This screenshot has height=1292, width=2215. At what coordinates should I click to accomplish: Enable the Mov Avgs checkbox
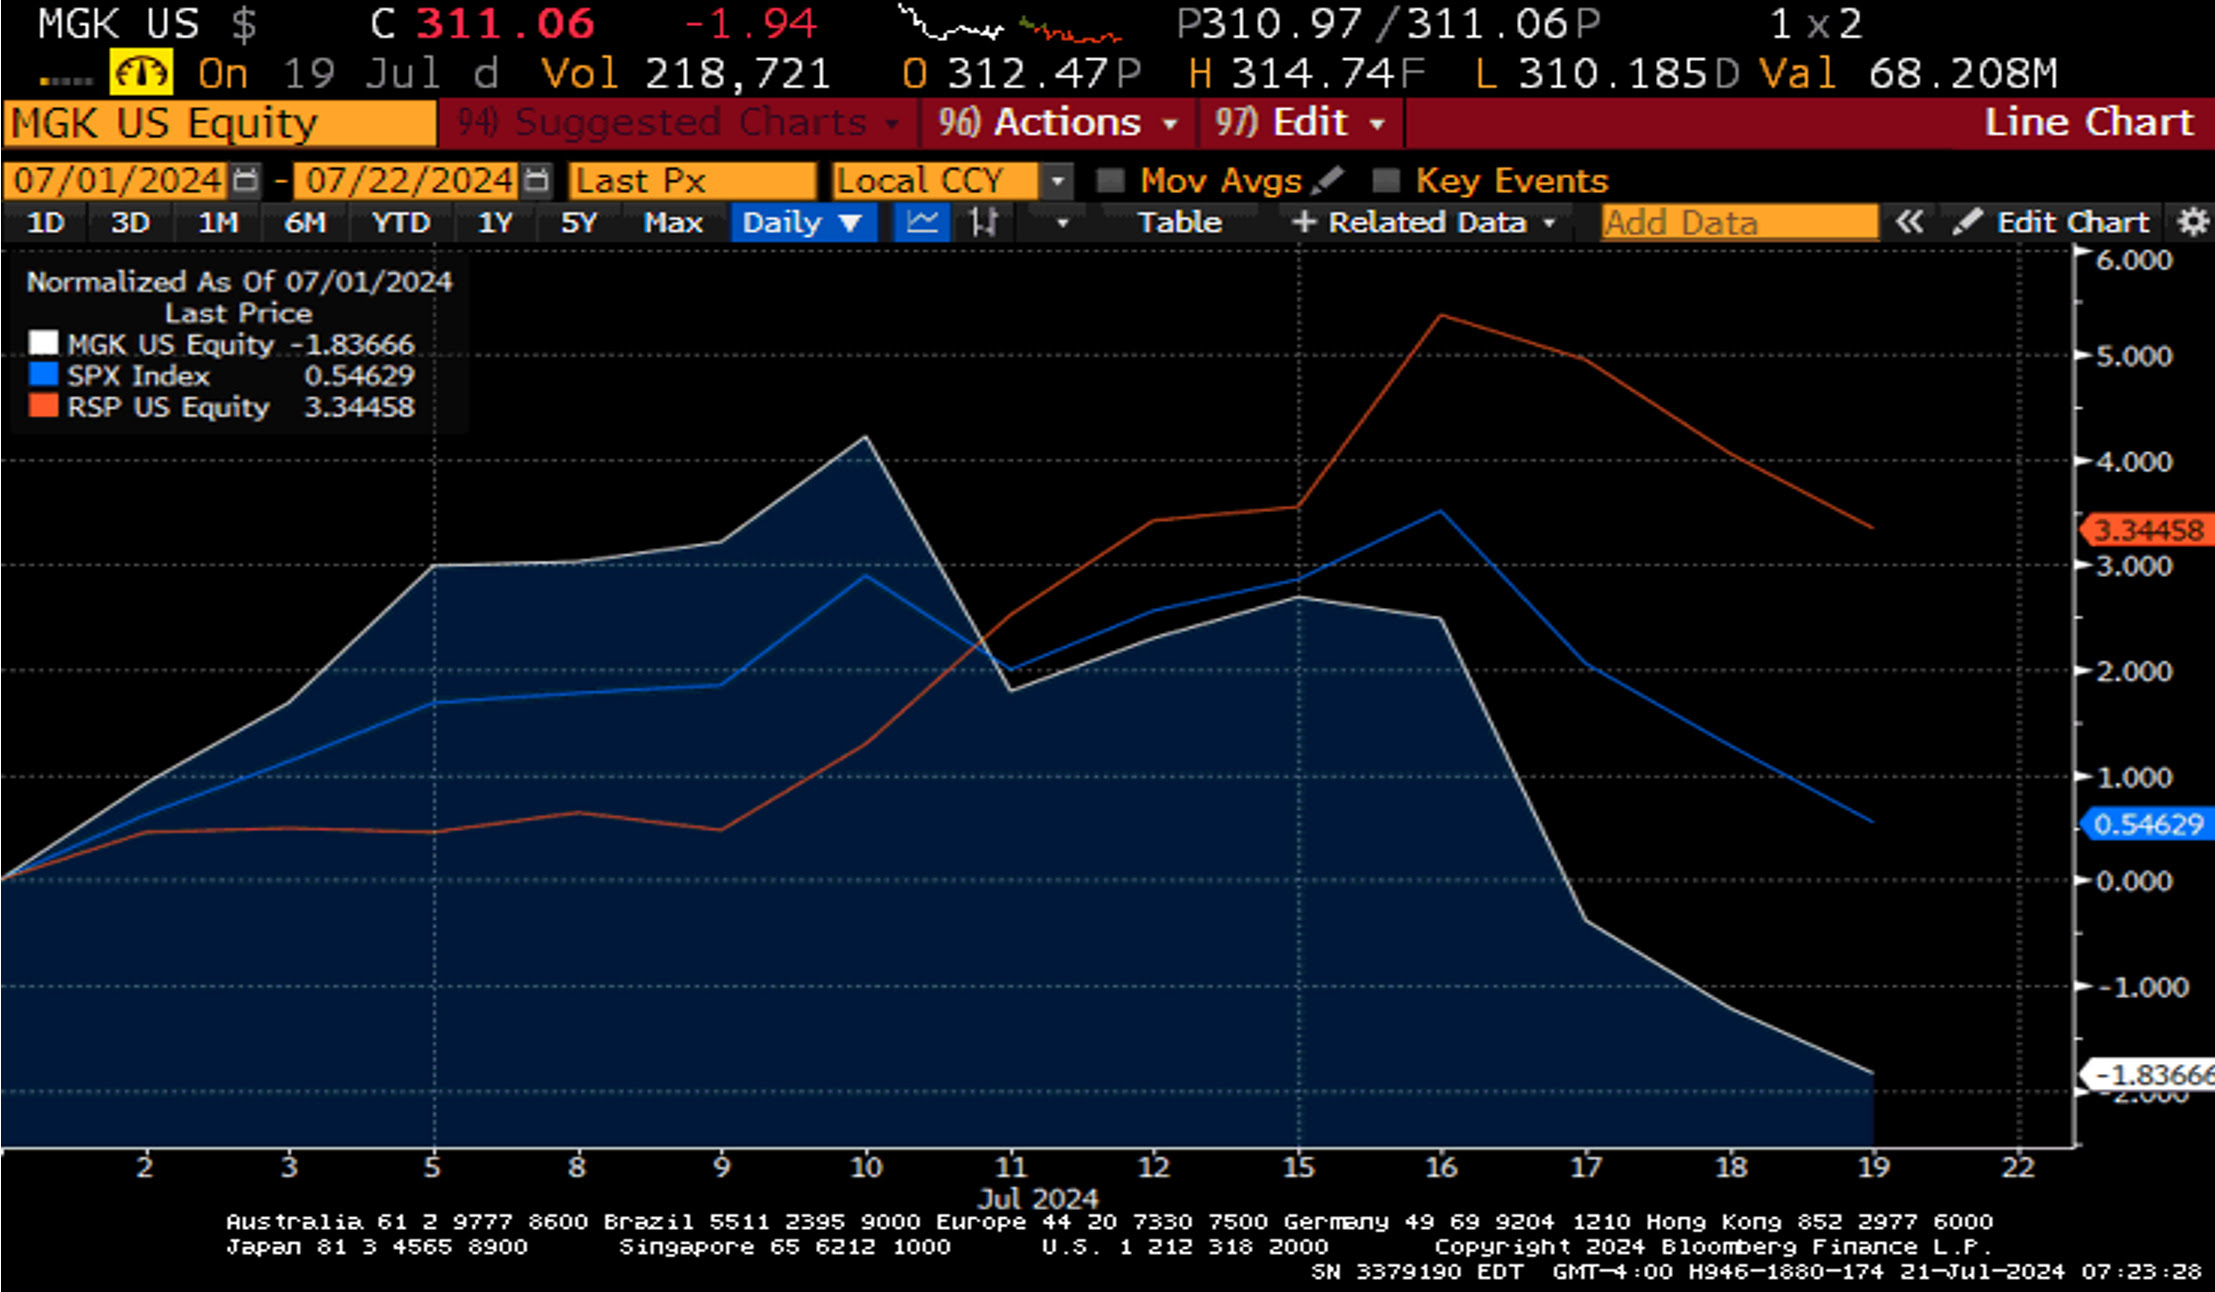pyautogui.click(x=1110, y=181)
